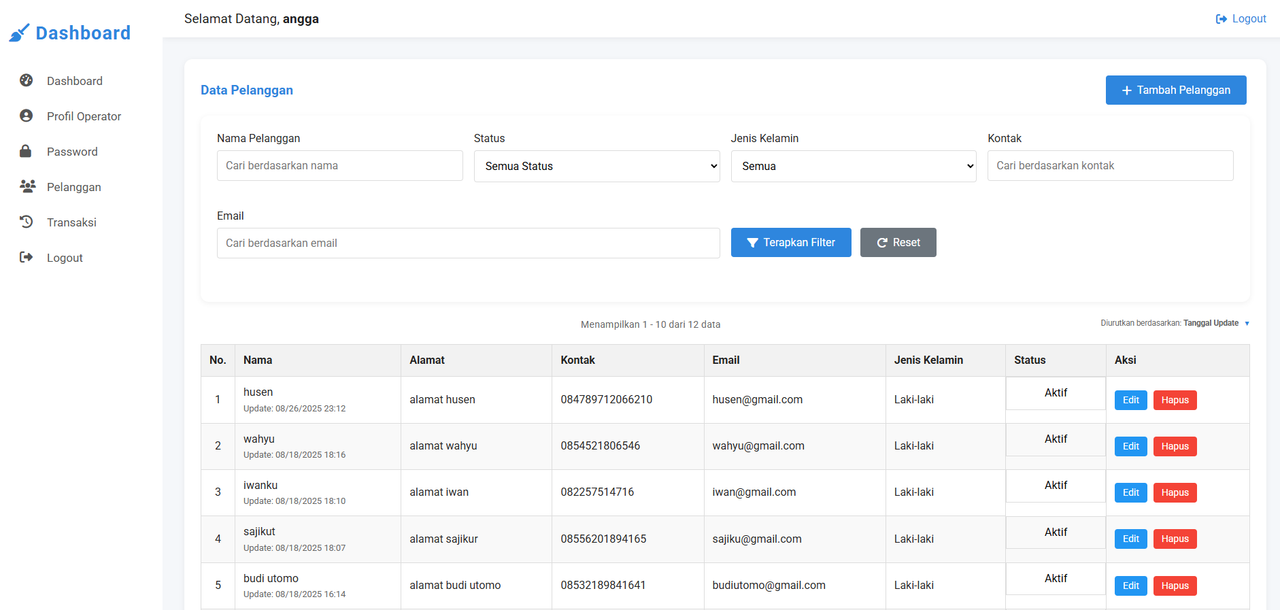Edit the budi utomo customer row
The height and width of the screenshot is (610, 1280).
click(x=1131, y=586)
